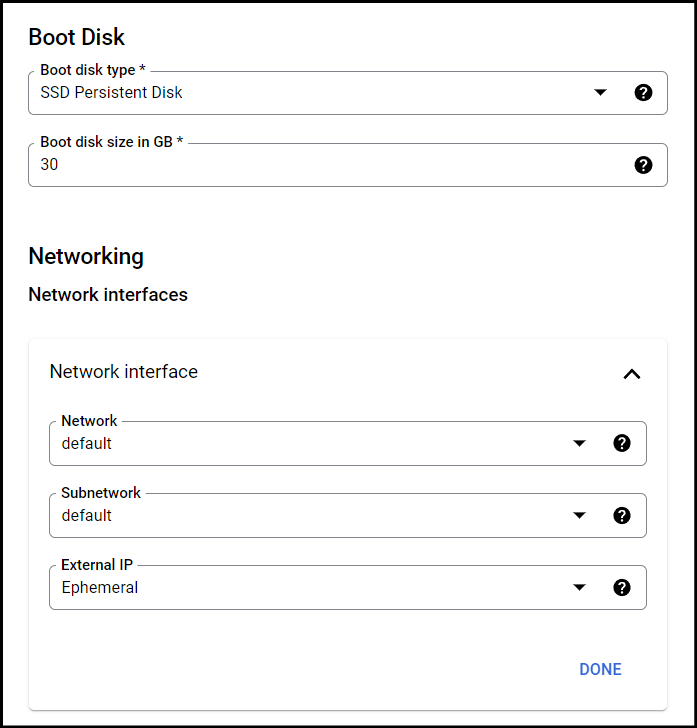
Task: Open the External IP dropdown arrow
Action: [579, 587]
